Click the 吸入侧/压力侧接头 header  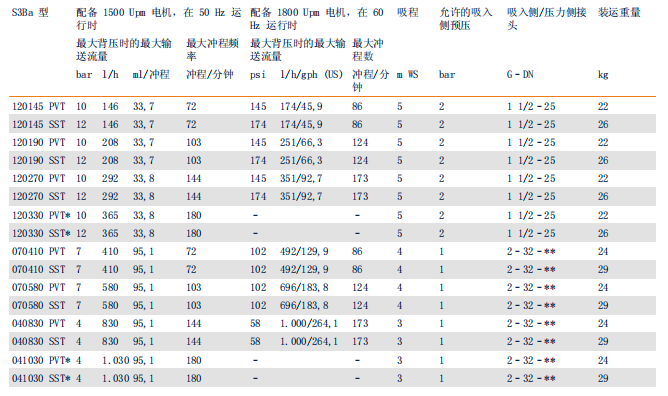coord(547,19)
